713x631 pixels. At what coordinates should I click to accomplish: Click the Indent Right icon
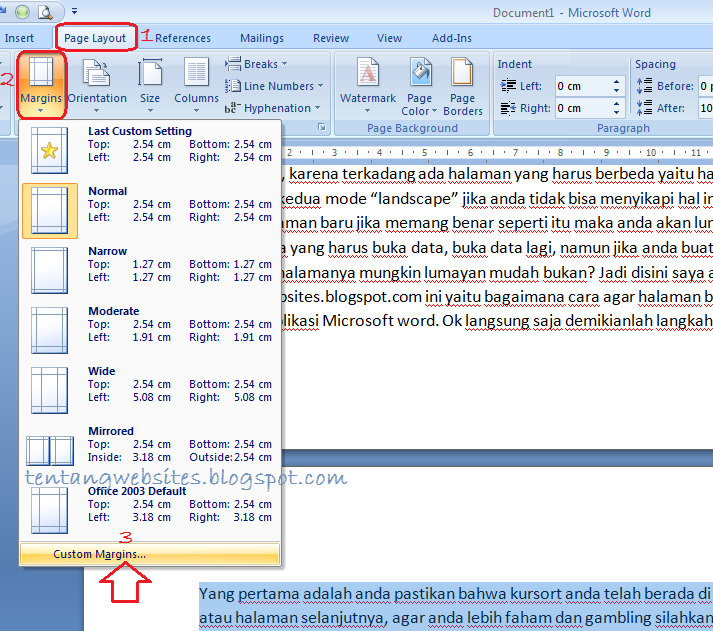tap(508, 108)
